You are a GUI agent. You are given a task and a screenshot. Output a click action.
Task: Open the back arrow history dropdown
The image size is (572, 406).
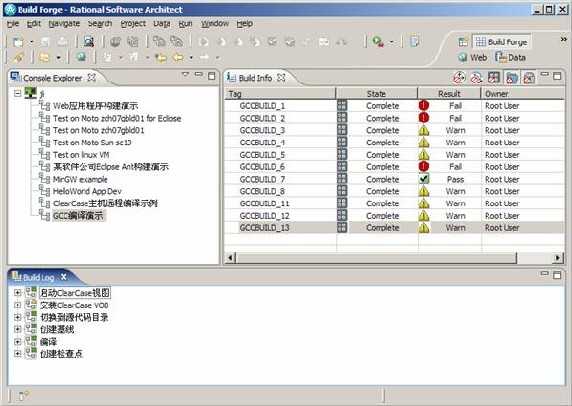pyautogui.click(x=191, y=58)
